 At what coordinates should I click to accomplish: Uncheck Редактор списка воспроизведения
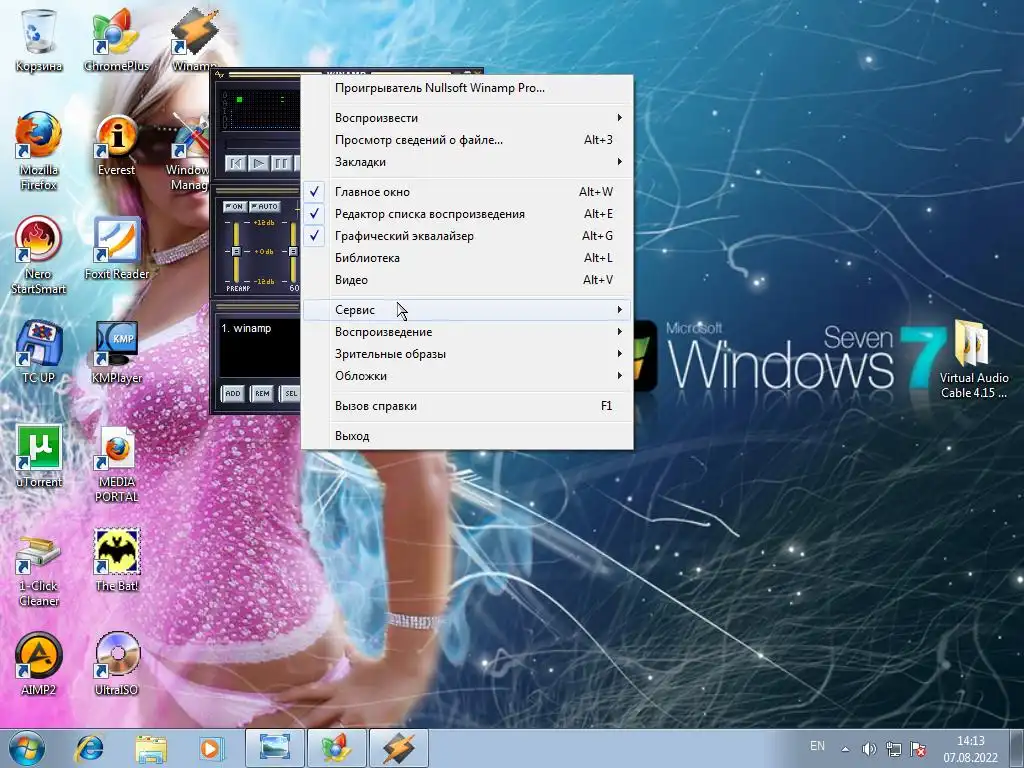coord(466,214)
